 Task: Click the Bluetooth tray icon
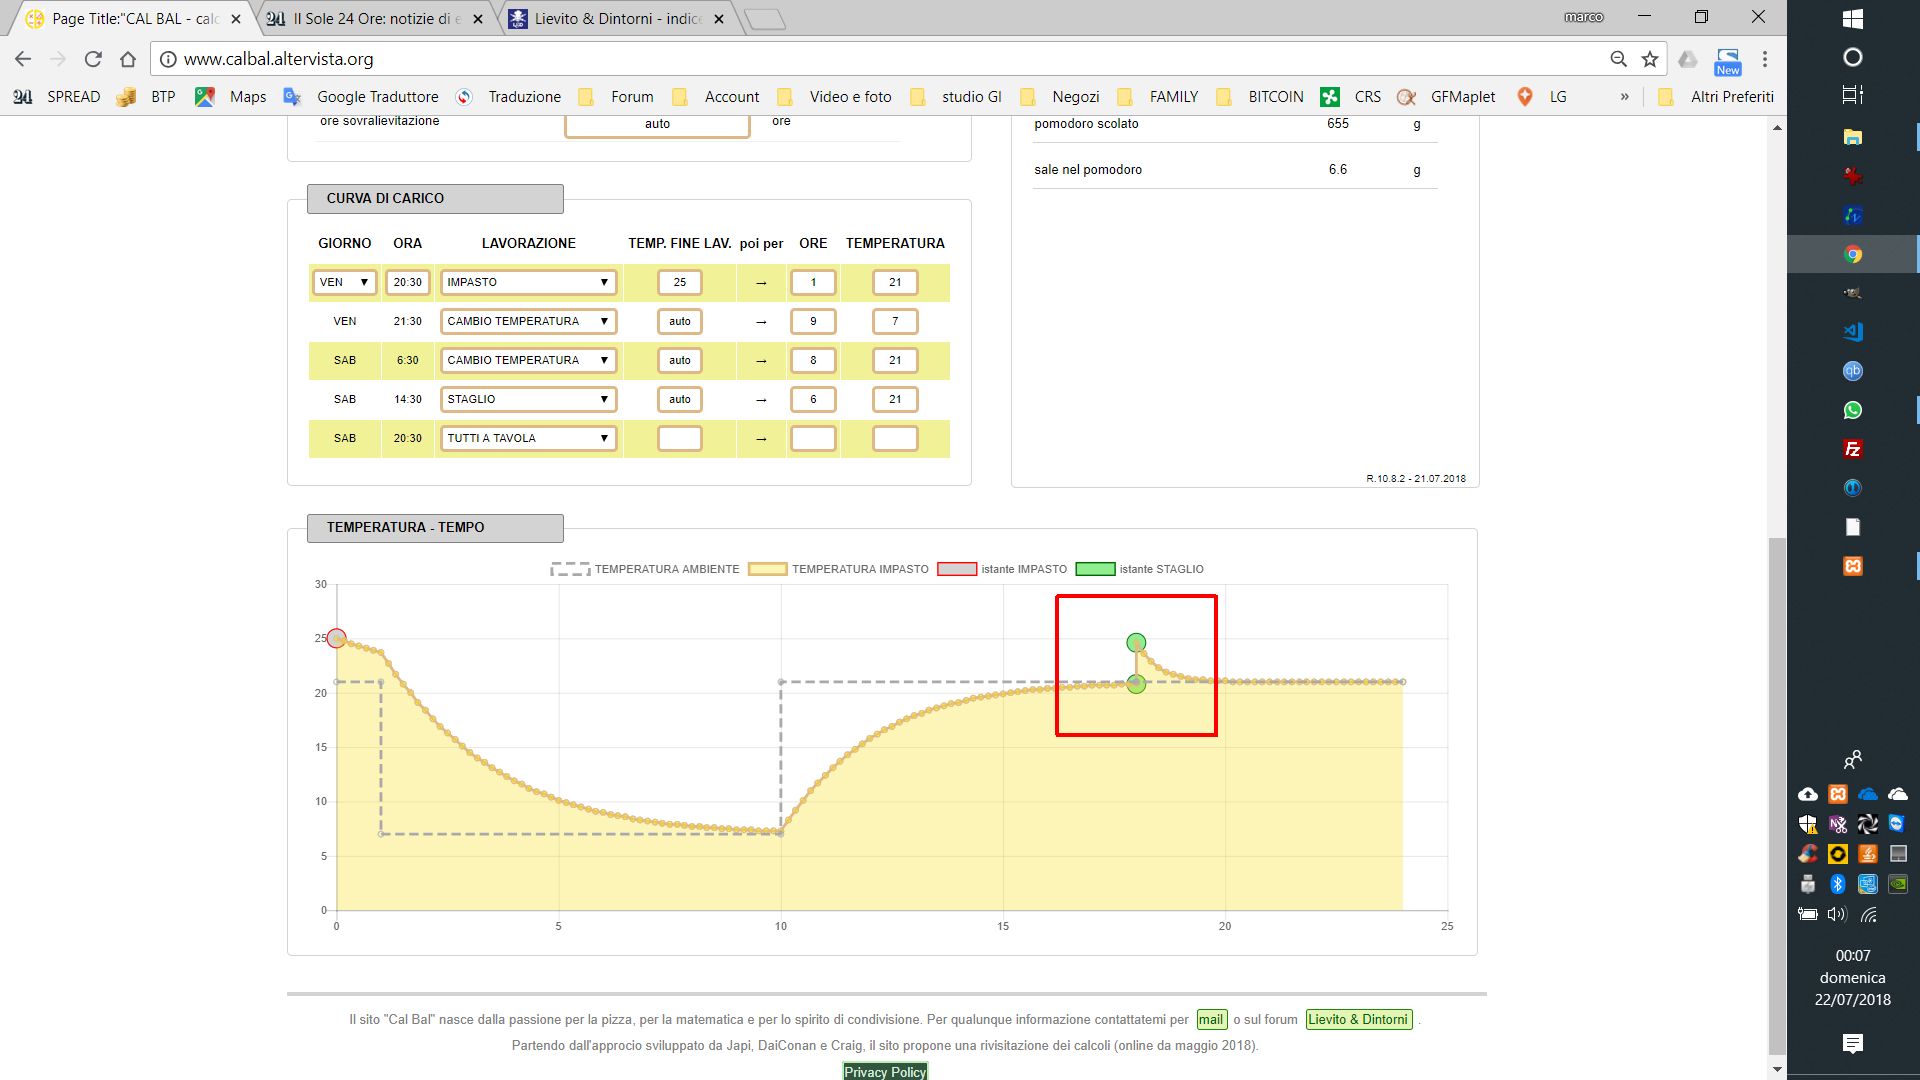(x=1837, y=884)
